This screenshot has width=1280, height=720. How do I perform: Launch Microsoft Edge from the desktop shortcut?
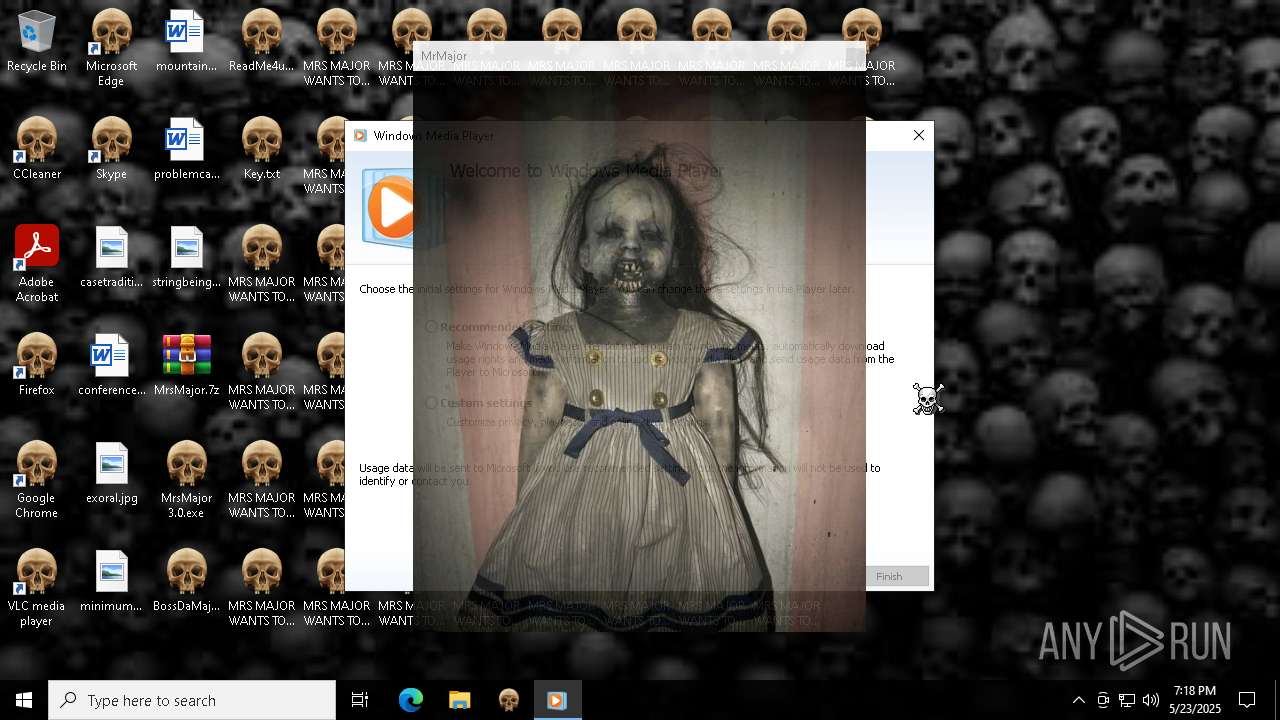click(111, 48)
